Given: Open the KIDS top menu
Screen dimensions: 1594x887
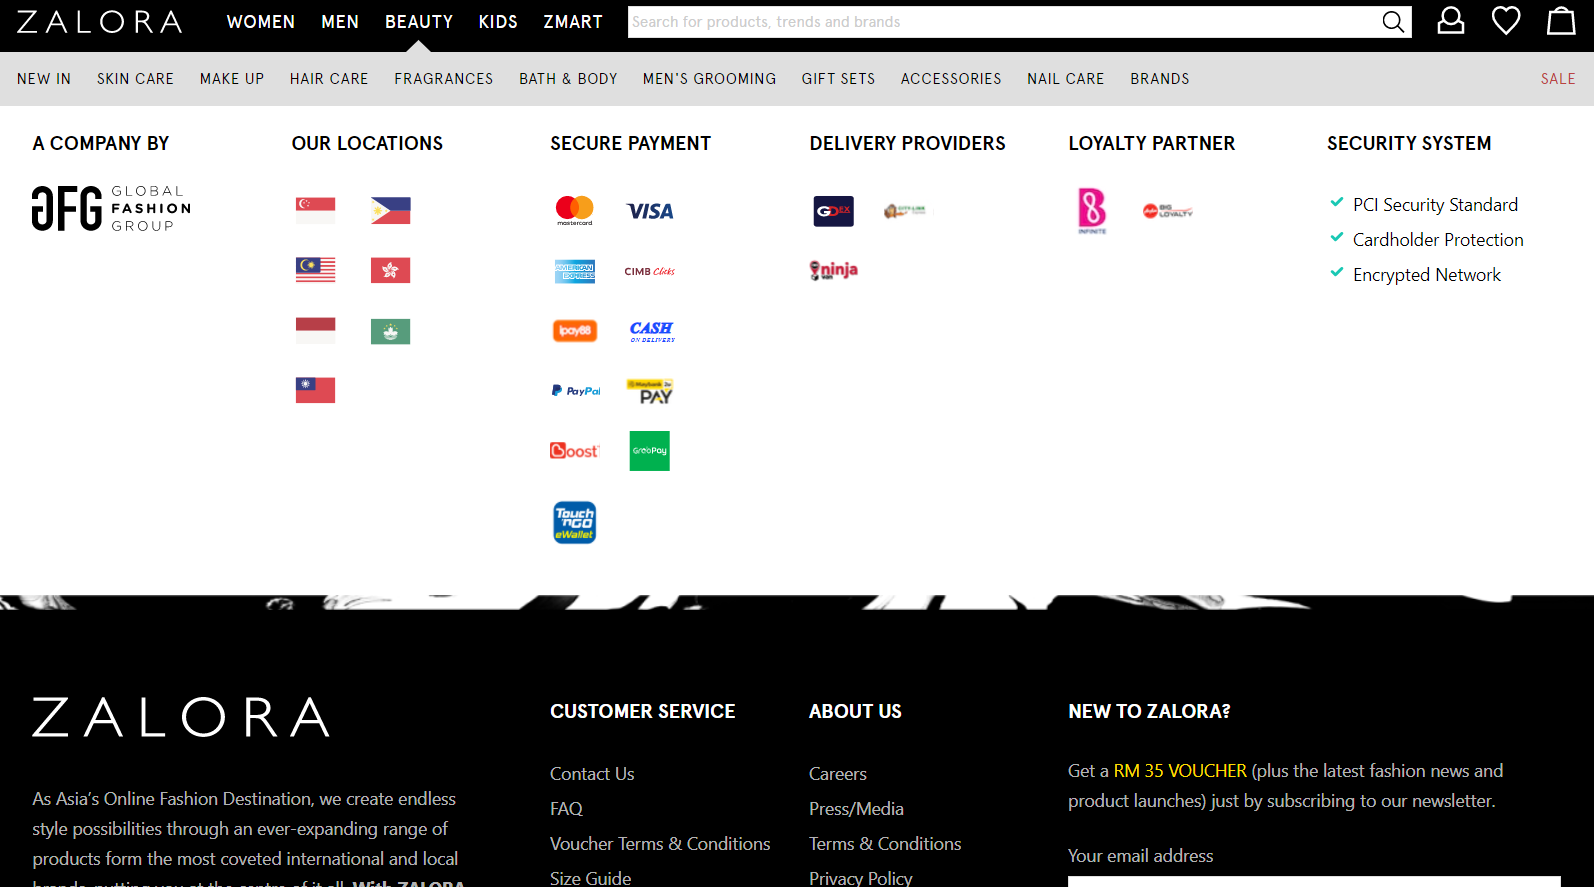Looking at the screenshot, I should [498, 22].
